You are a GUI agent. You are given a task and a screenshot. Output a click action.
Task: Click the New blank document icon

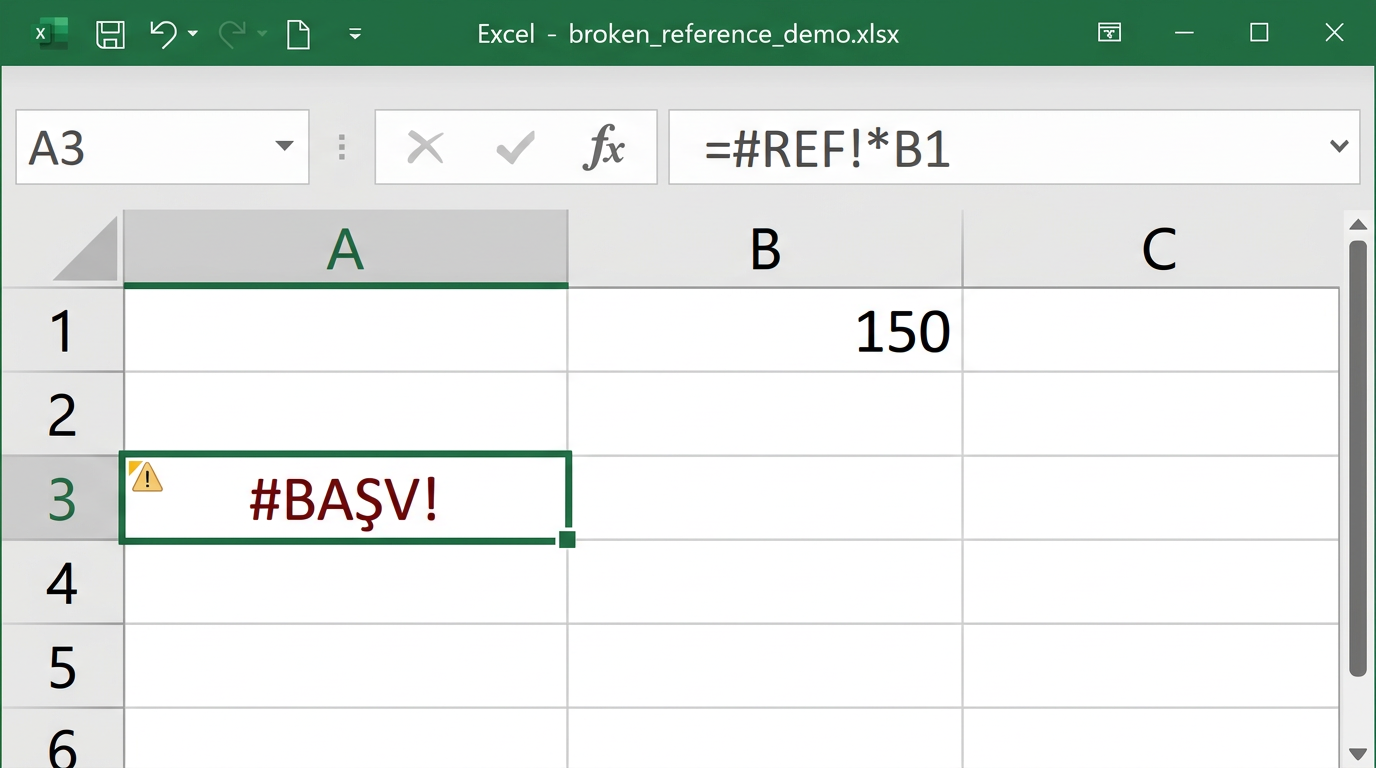298,34
